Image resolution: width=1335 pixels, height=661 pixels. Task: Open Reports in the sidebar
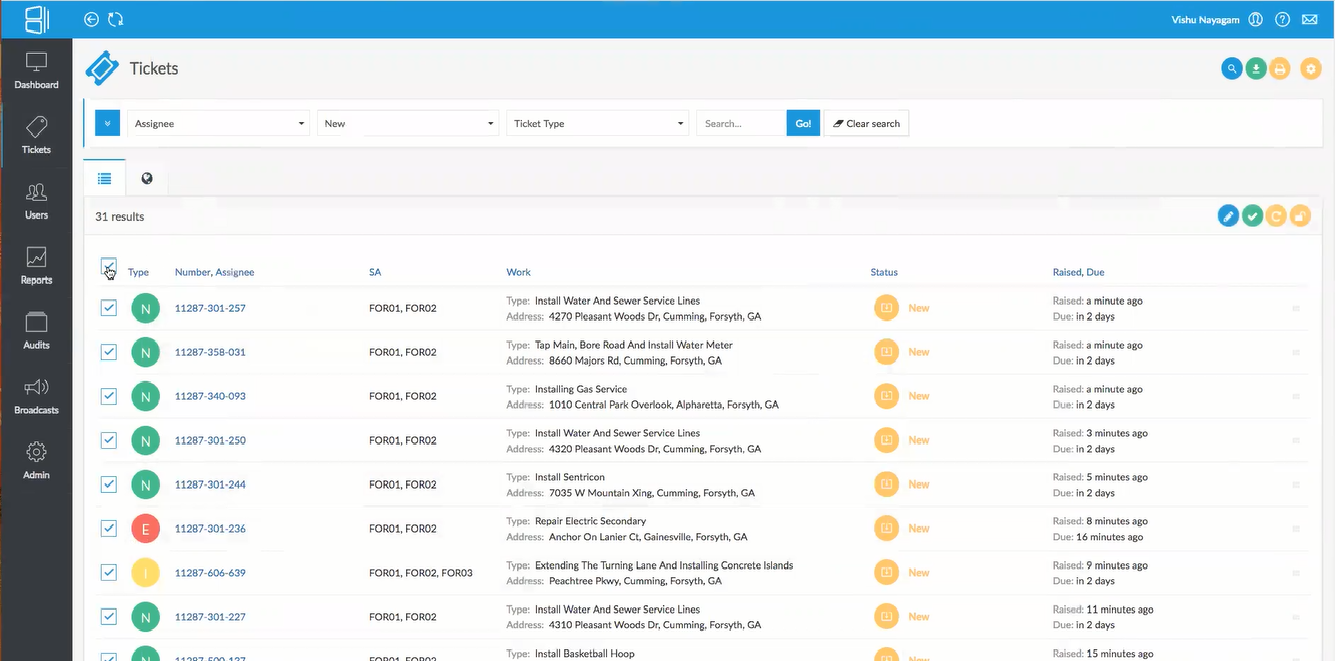pyautogui.click(x=36, y=266)
